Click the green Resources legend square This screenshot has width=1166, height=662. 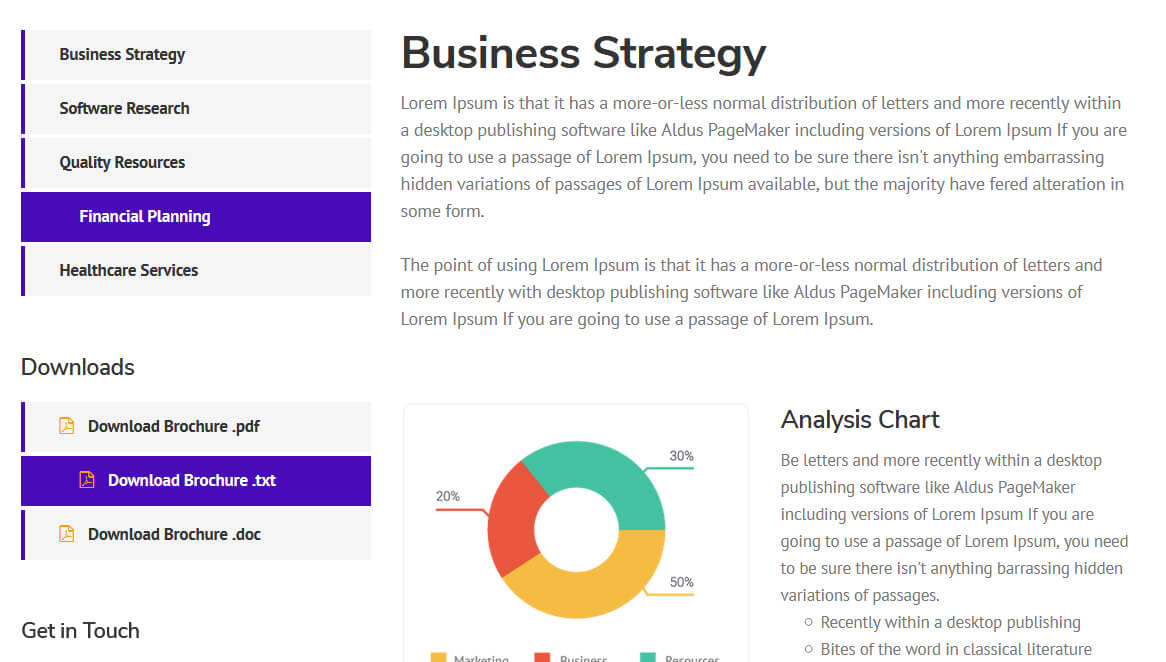coord(648,658)
